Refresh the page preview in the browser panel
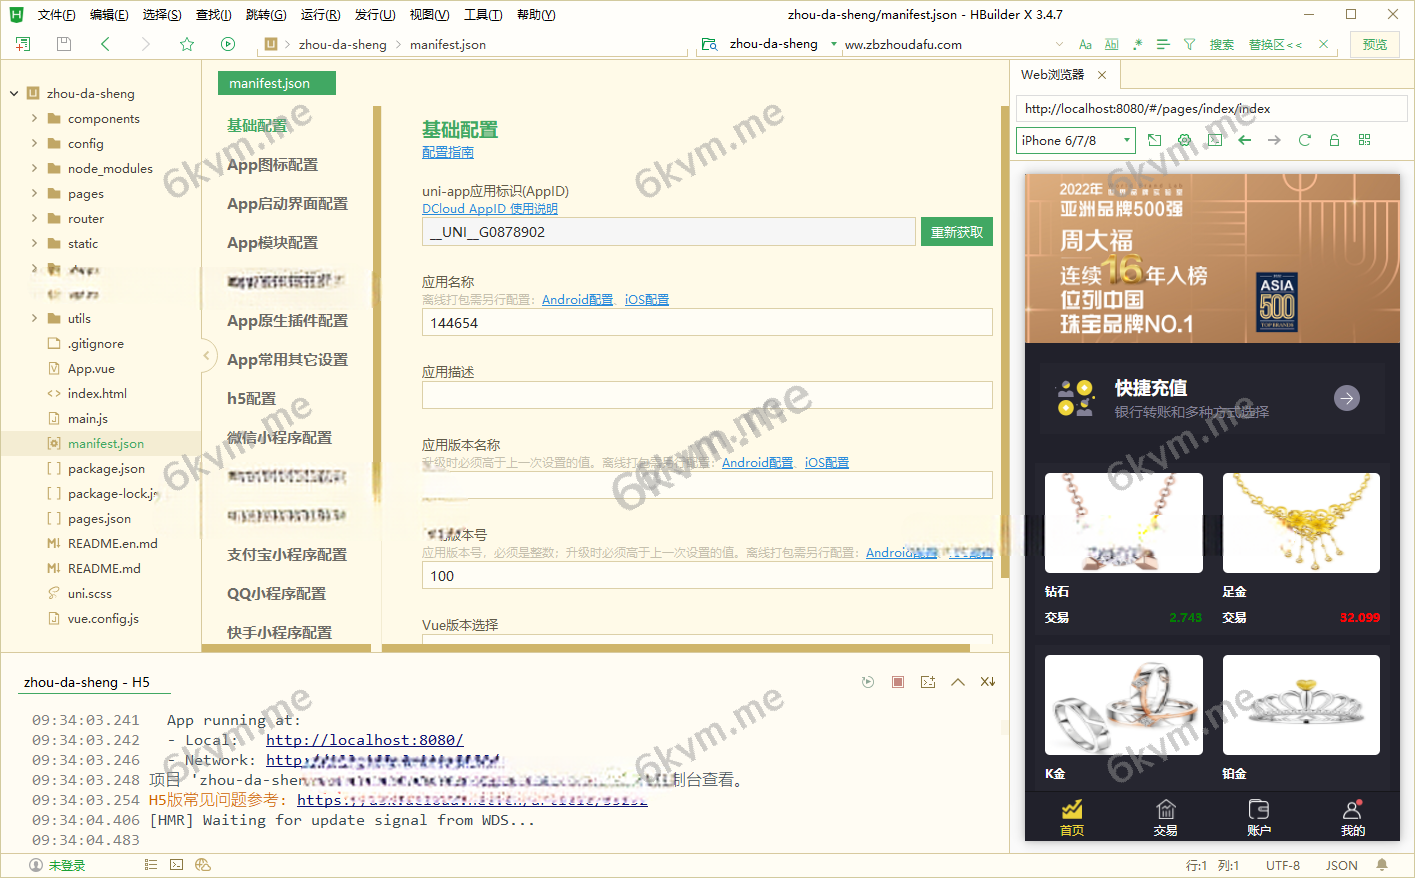This screenshot has height=878, width=1415. (x=1304, y=140)
